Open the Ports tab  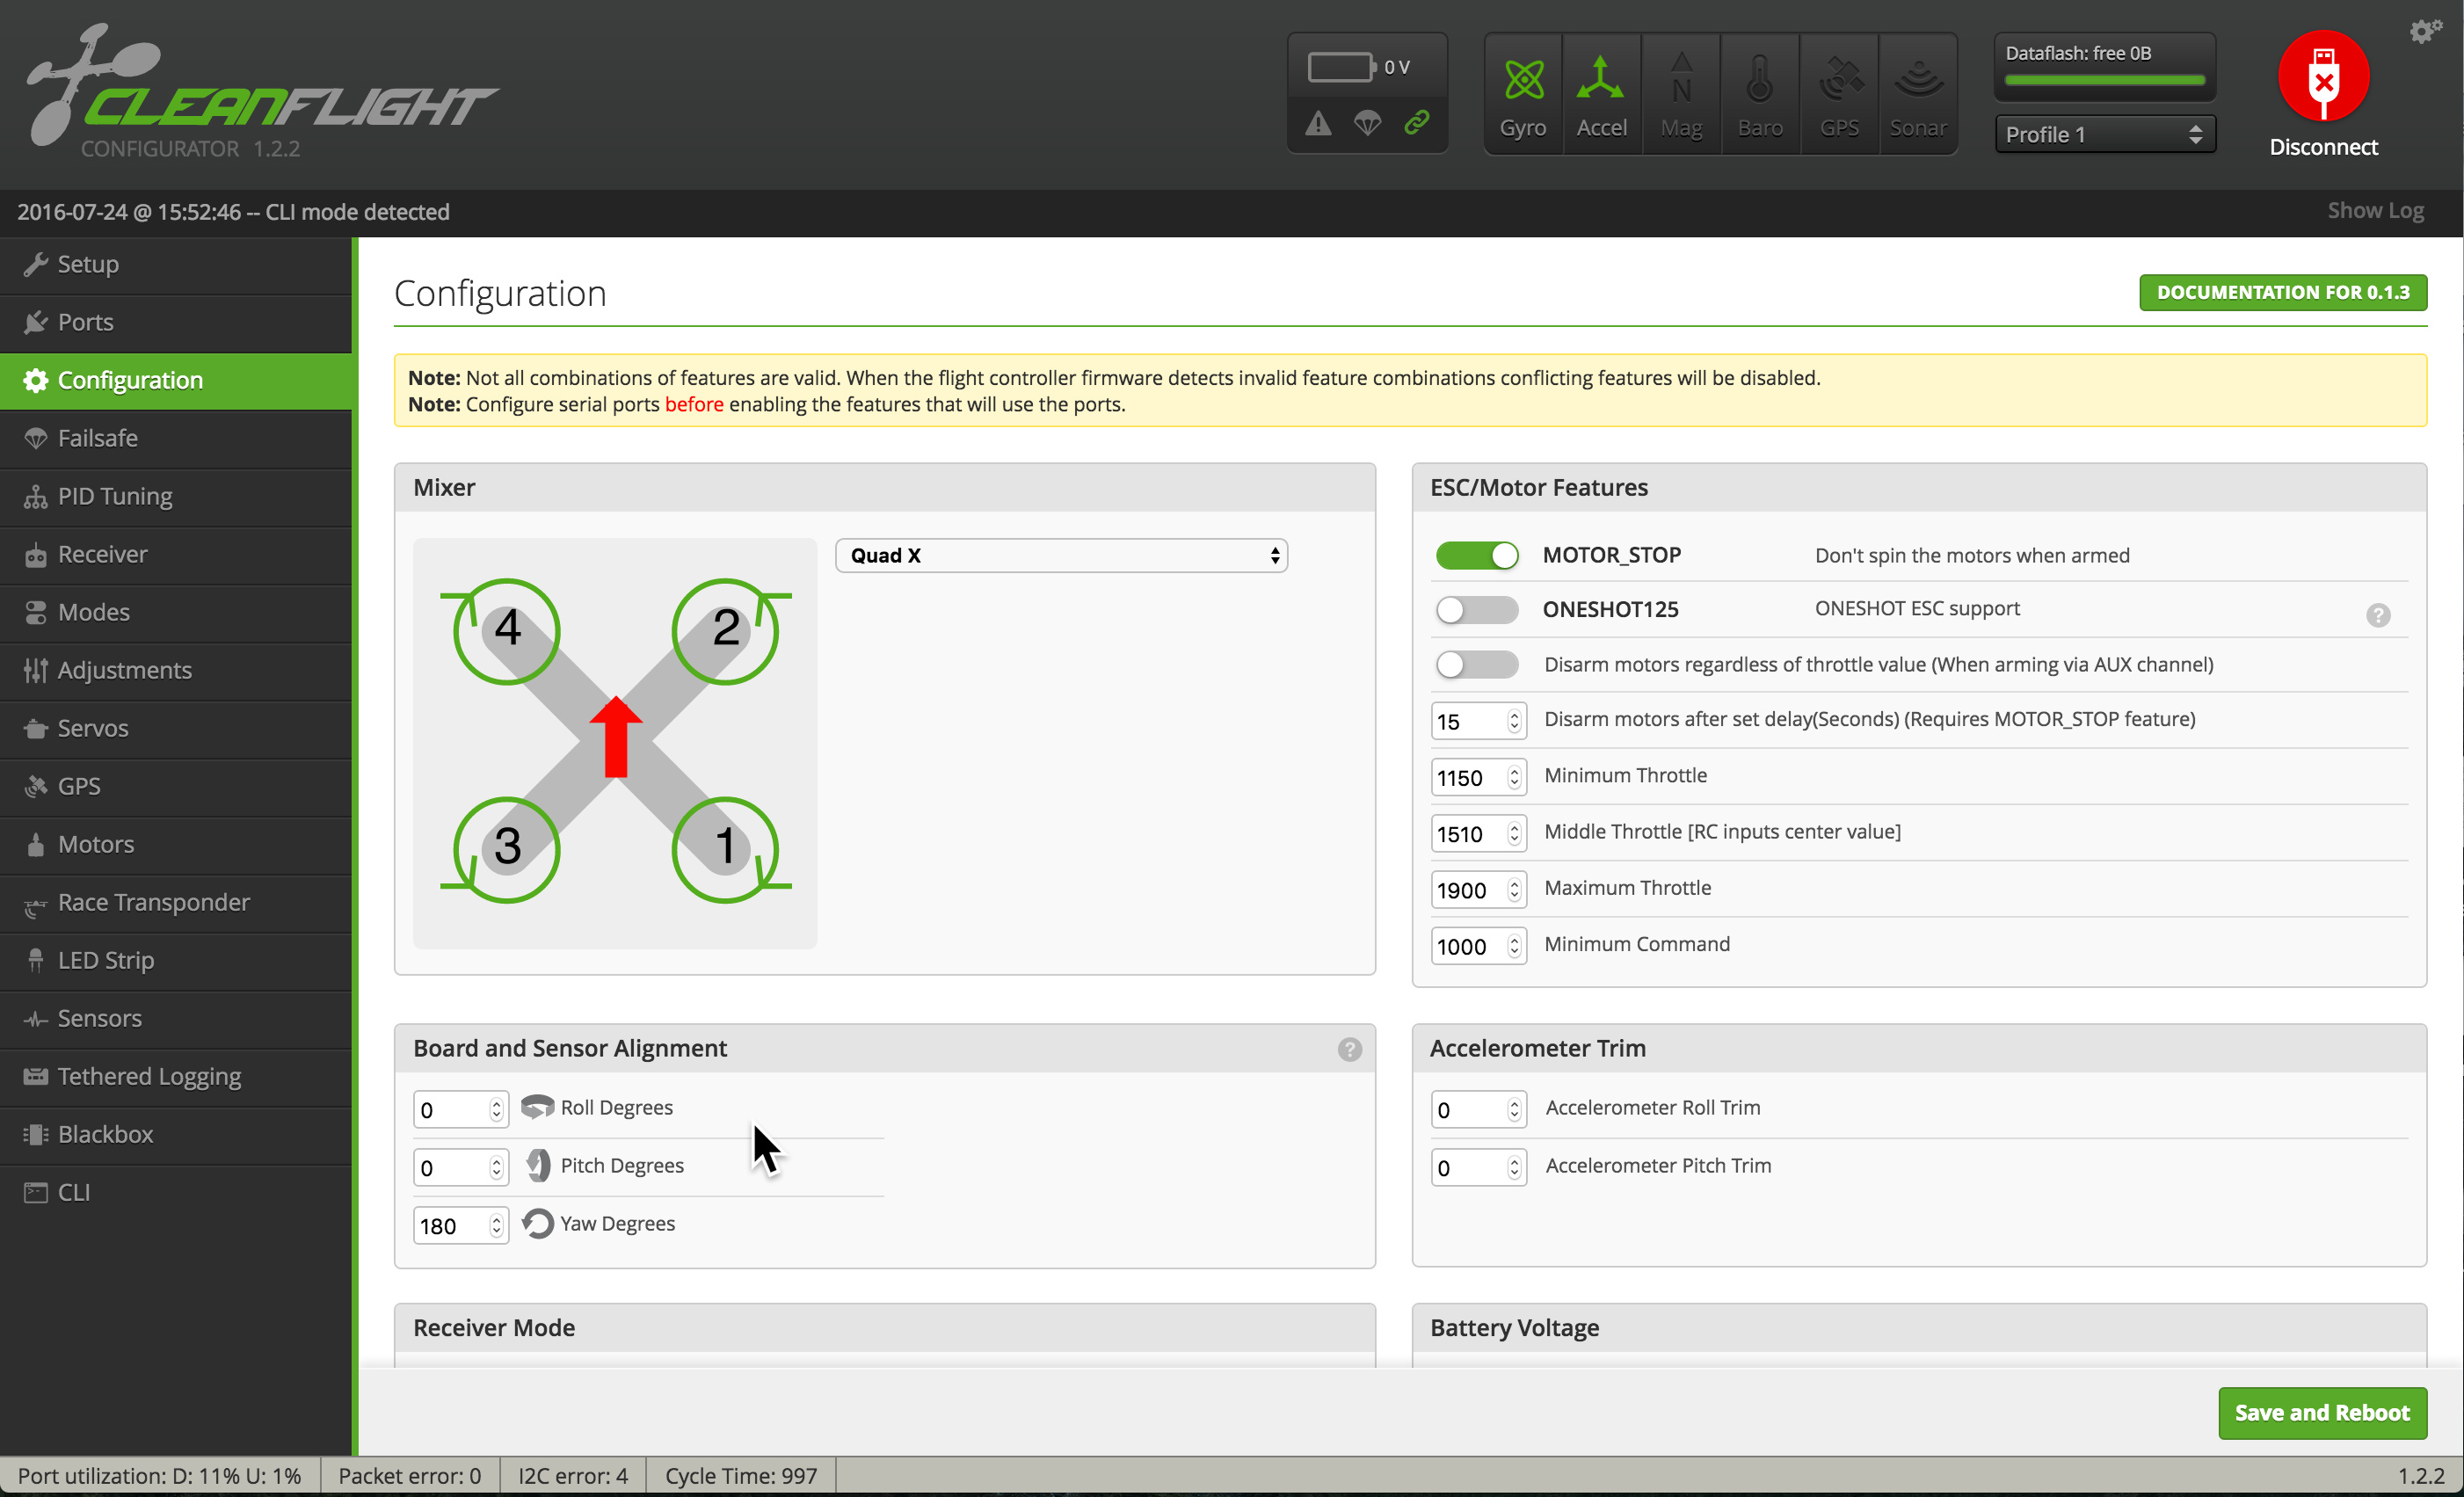[x=176, y=322]
